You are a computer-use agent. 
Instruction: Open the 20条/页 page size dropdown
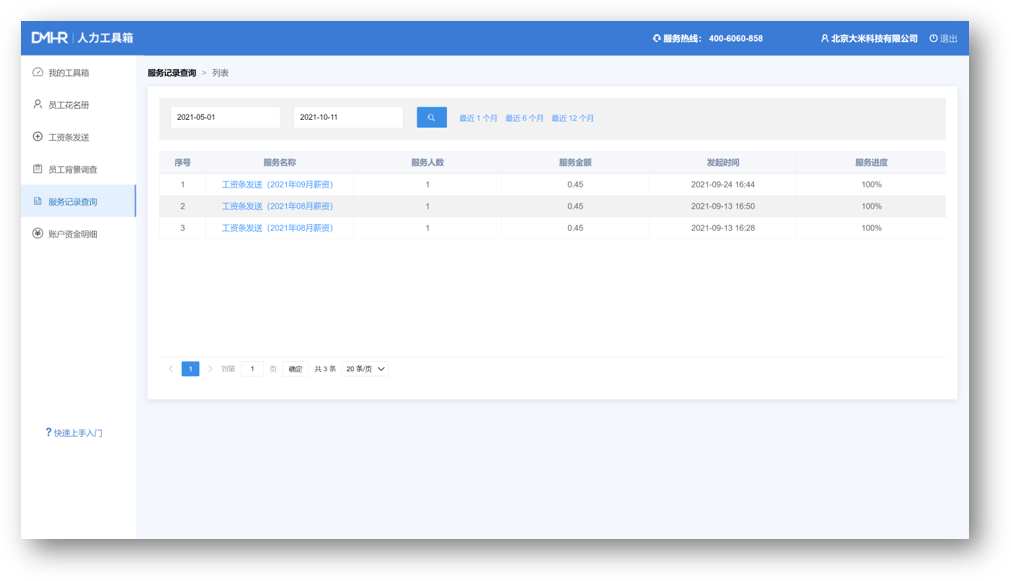click(365, 369)
